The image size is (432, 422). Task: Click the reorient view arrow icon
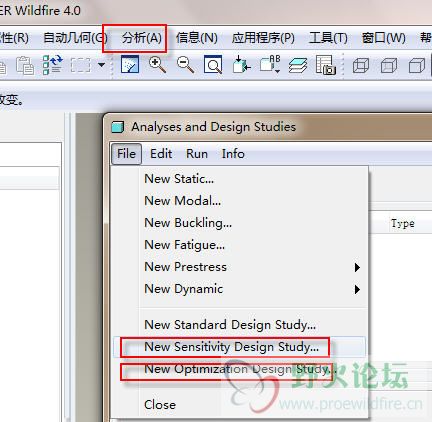click(241, 64)
